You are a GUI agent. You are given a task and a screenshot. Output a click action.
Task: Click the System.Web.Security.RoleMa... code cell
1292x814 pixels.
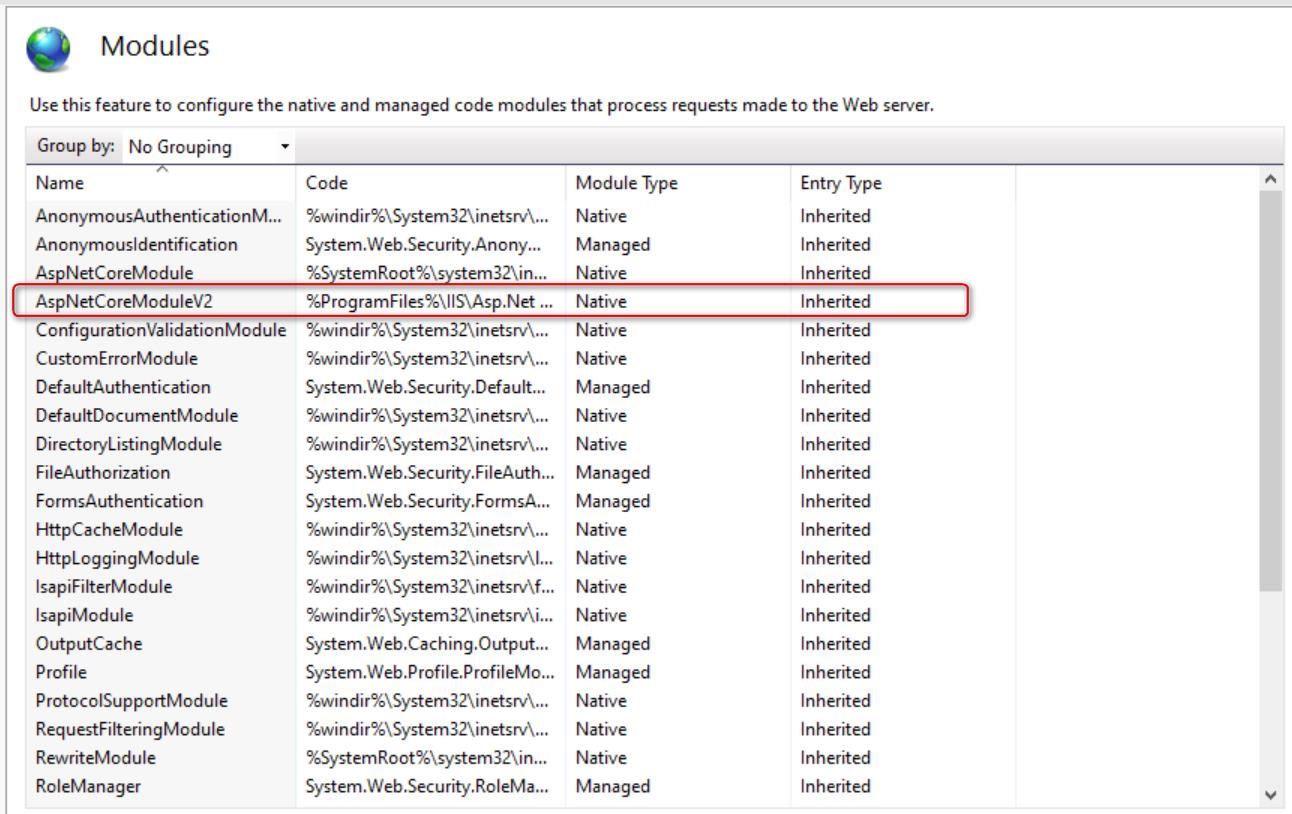click(x=427, y=786)
